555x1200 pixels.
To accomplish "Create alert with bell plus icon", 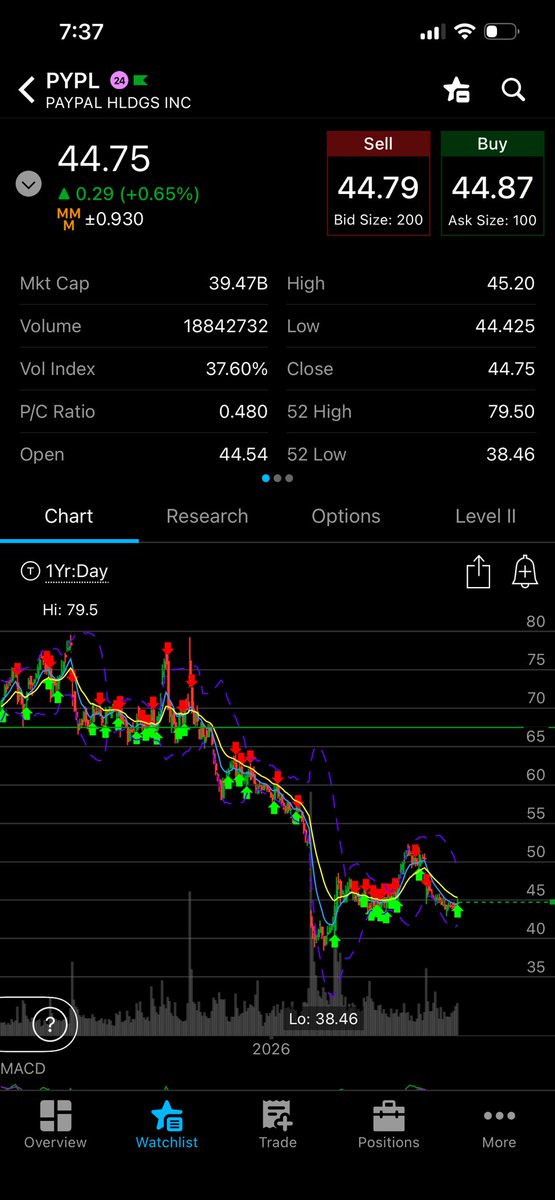I will click(x=524, y=572).
